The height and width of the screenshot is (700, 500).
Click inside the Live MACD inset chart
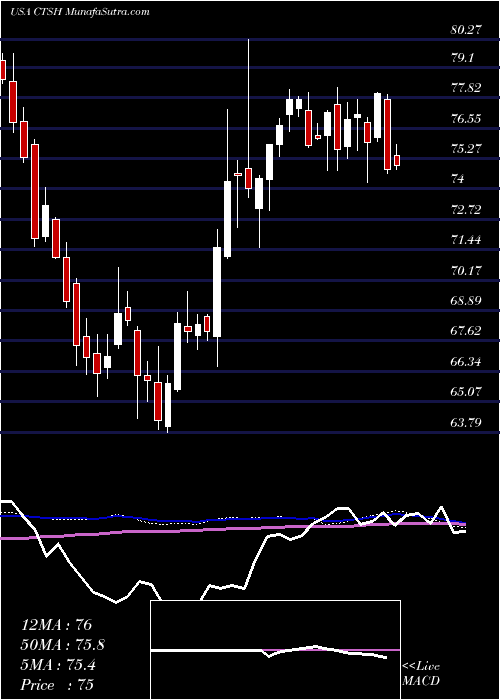click(275, 650)
